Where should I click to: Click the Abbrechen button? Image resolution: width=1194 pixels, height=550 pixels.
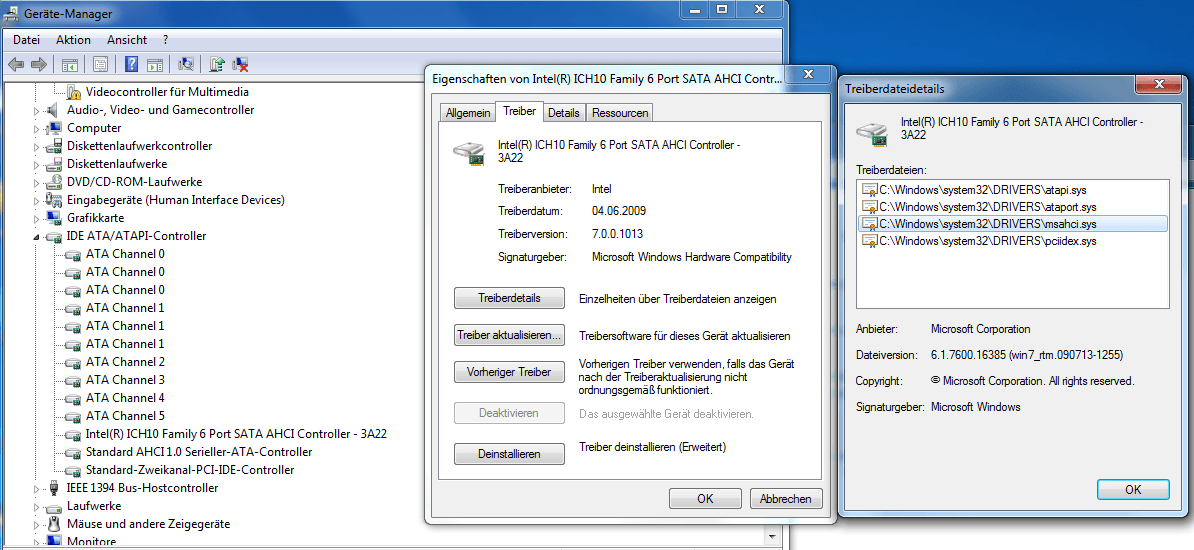point(786,499)
